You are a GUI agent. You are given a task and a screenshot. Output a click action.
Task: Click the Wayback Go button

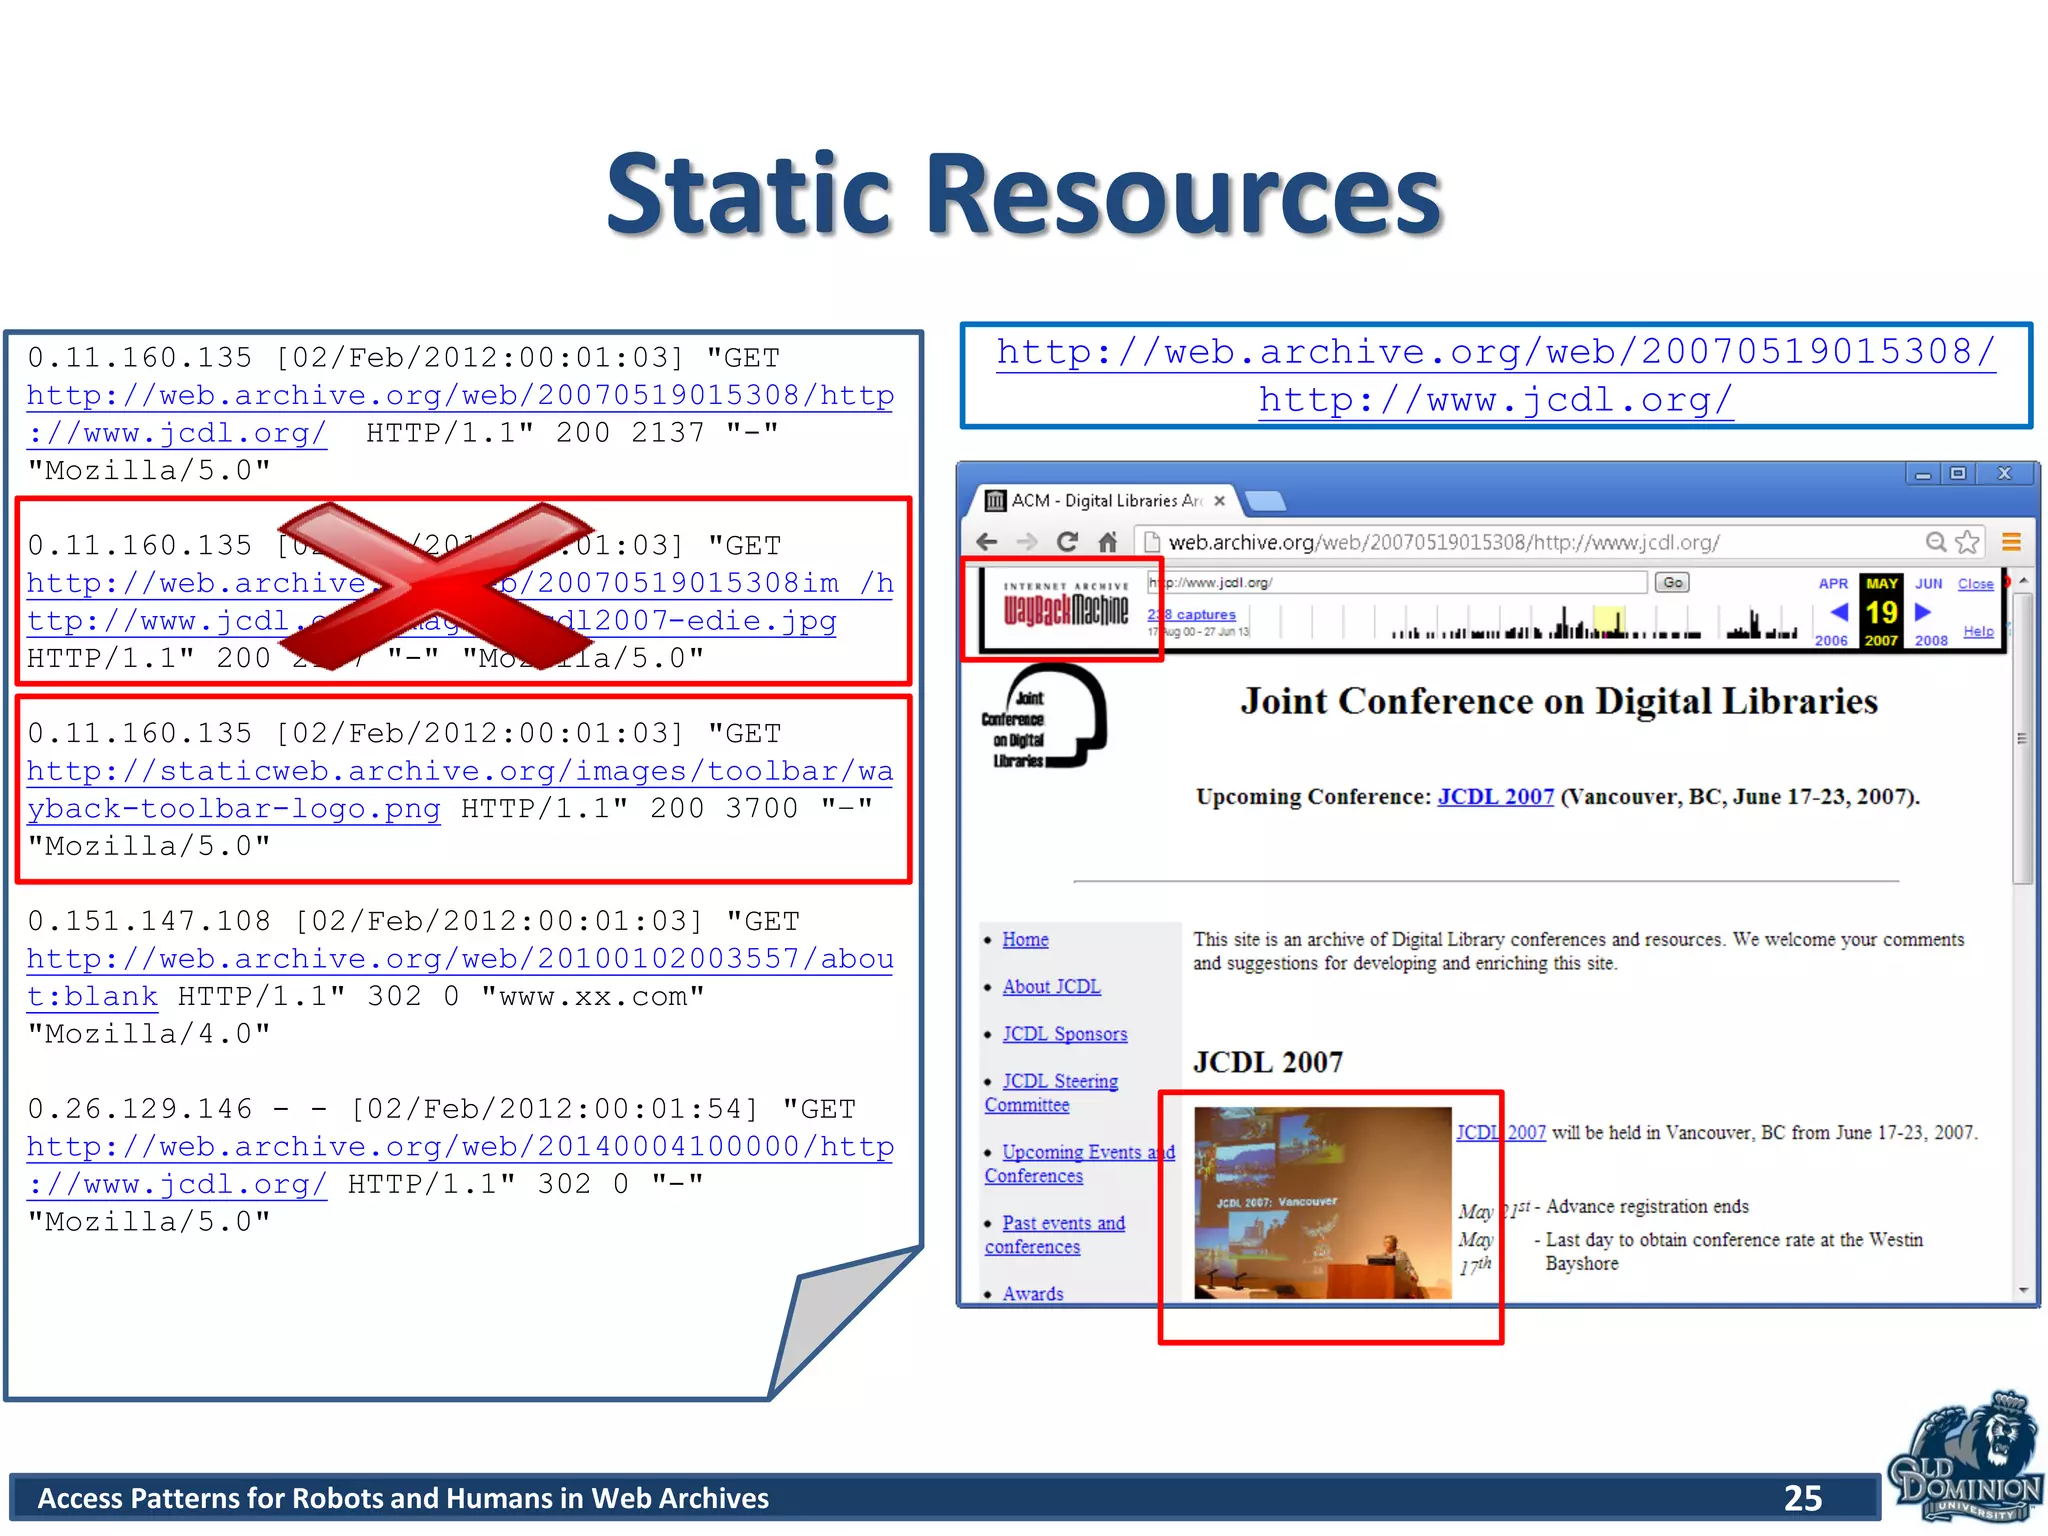[1672, 582]
